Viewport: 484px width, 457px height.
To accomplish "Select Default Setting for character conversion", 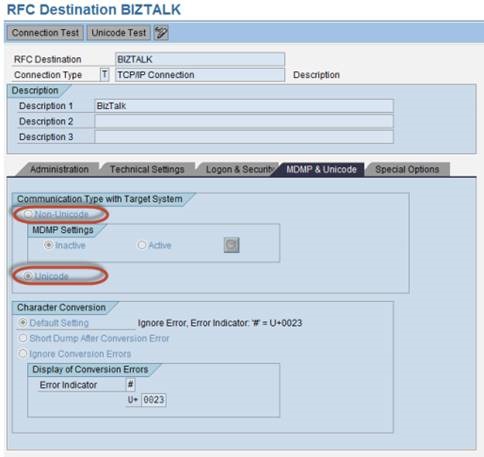I will tap(23, 323).
